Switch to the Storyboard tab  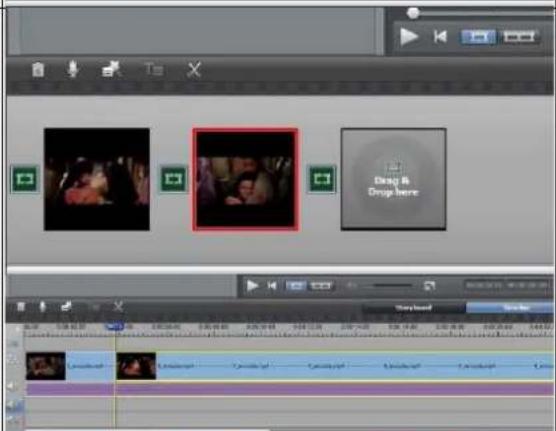[x=413, y=308]
